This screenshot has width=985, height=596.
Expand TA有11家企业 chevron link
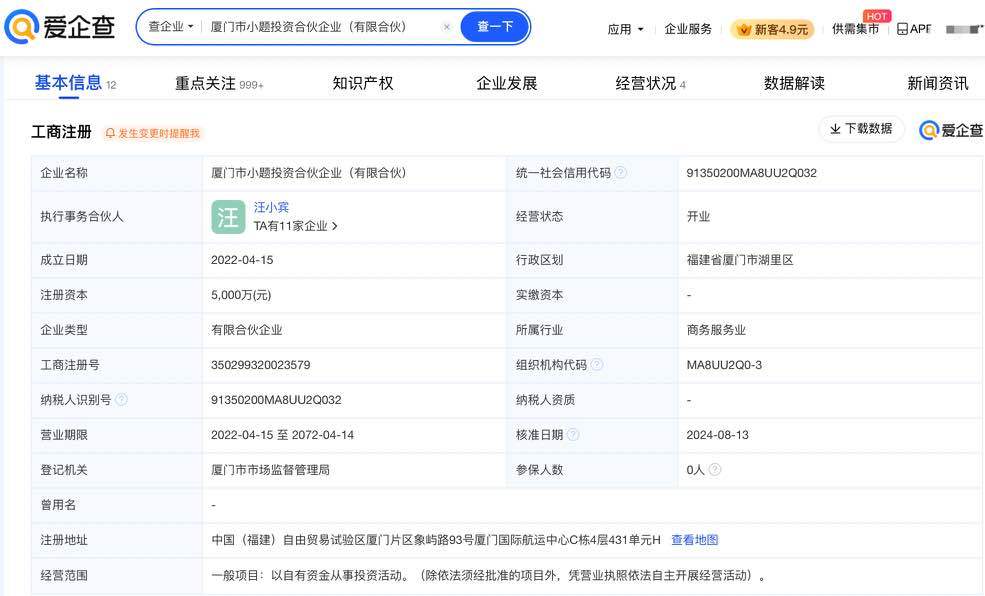point(296,226)
